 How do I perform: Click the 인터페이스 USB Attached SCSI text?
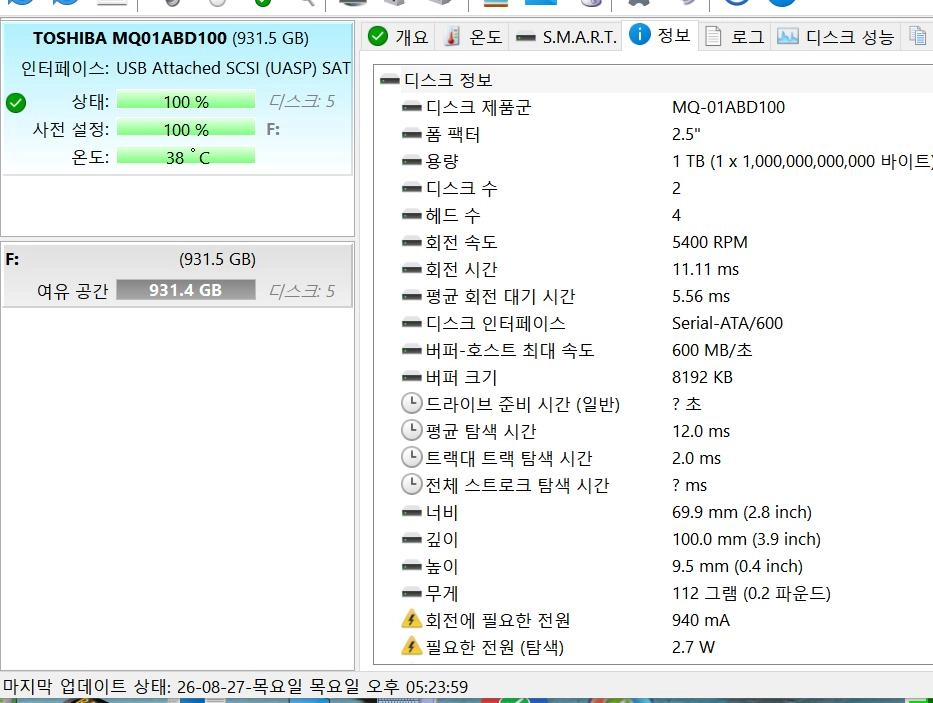point(185,68)
